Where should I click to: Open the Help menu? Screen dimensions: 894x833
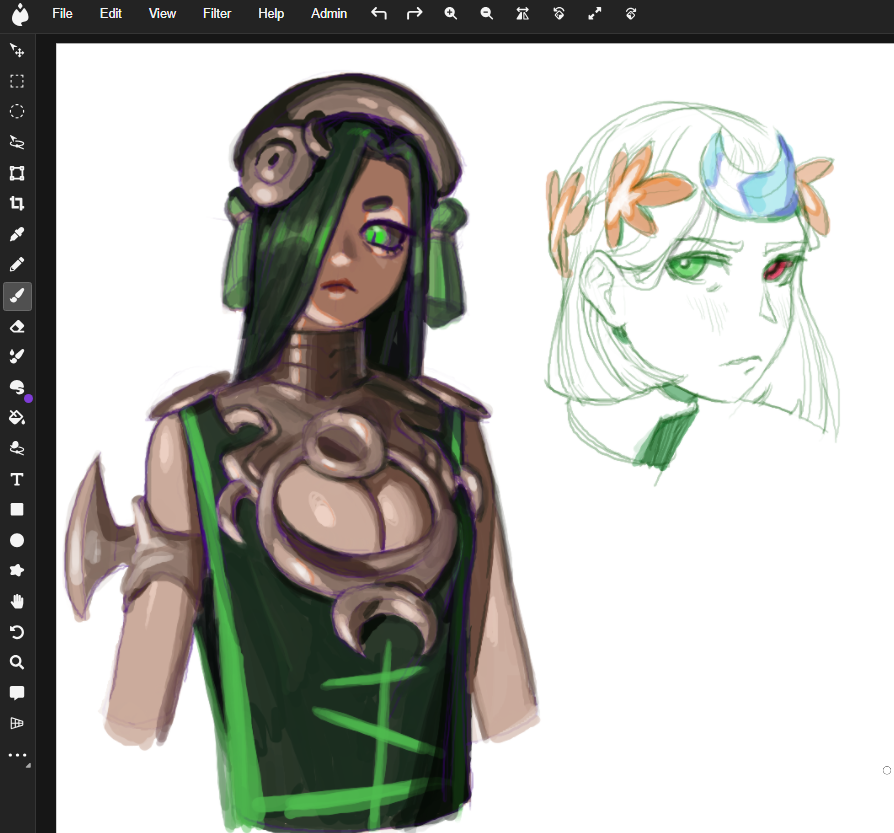pos(271,14)
